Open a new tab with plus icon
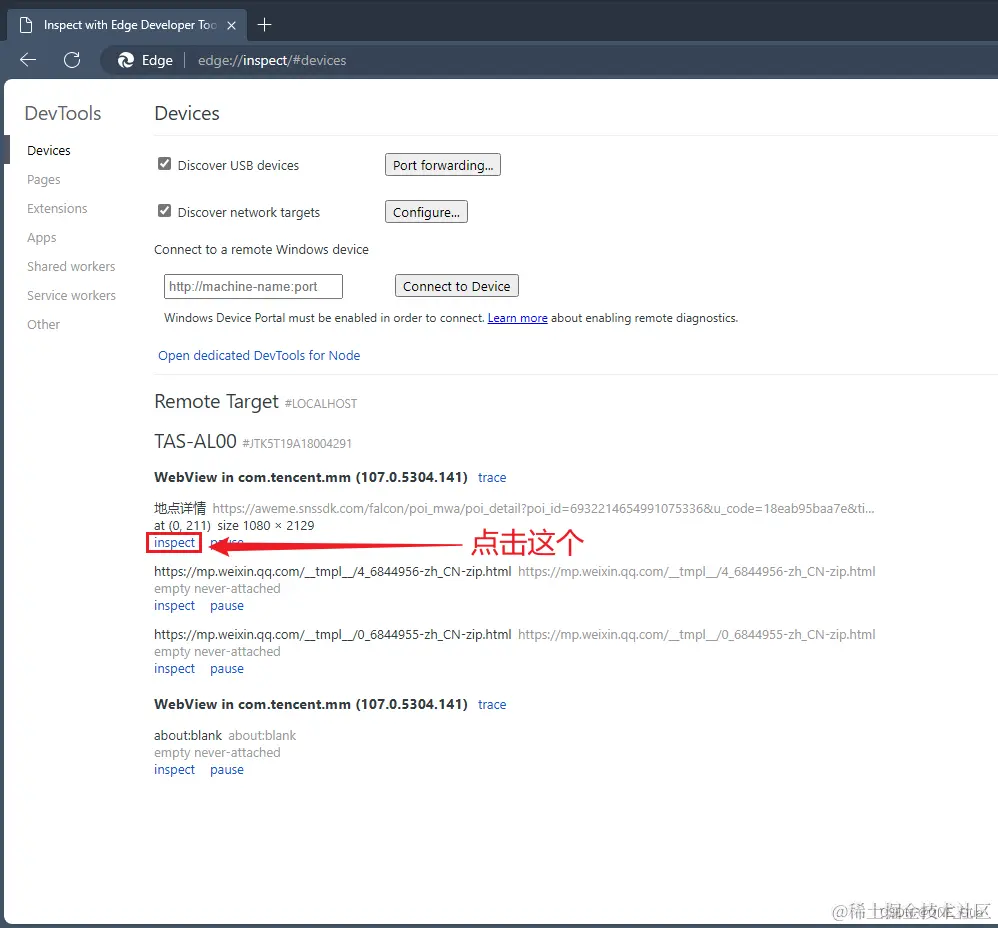Viewport: 998px width, 928px height. click(x=264, y=25)
